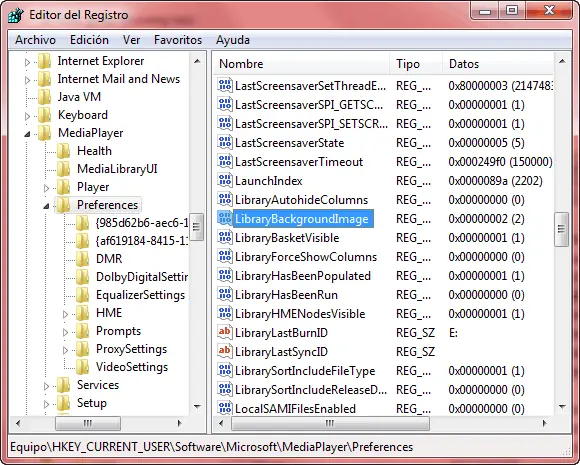
Task: Collapse the Preferences key
Action: [x=46, y=206]
